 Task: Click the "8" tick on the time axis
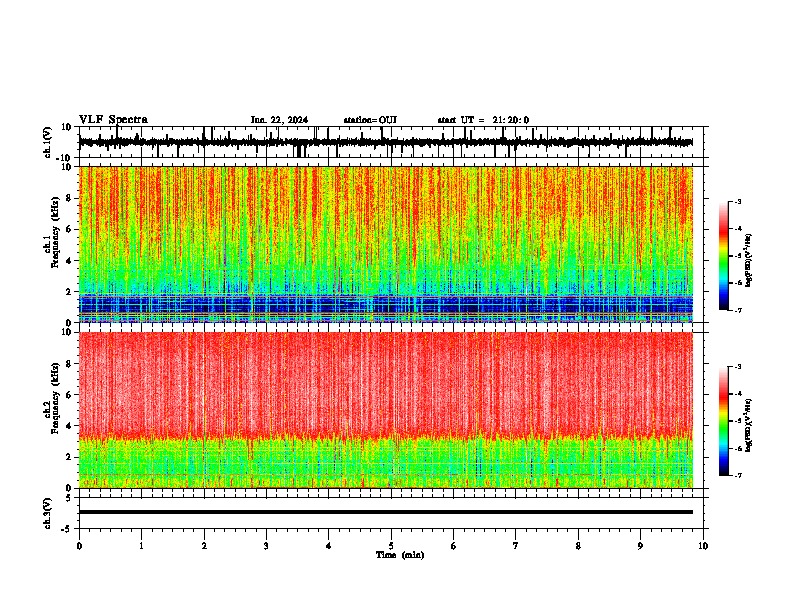[578, 546]
